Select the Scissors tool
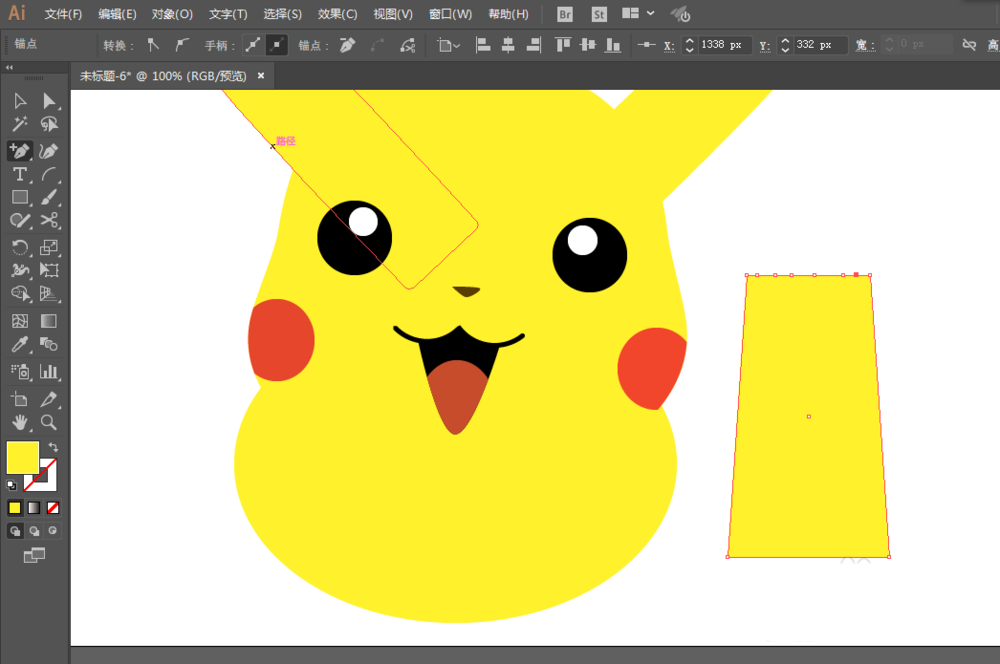 point(49,220)
